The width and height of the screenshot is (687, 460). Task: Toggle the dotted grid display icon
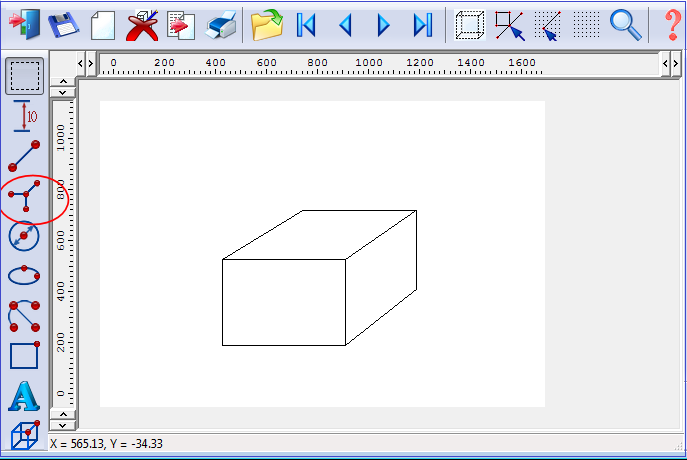(586, 25)
